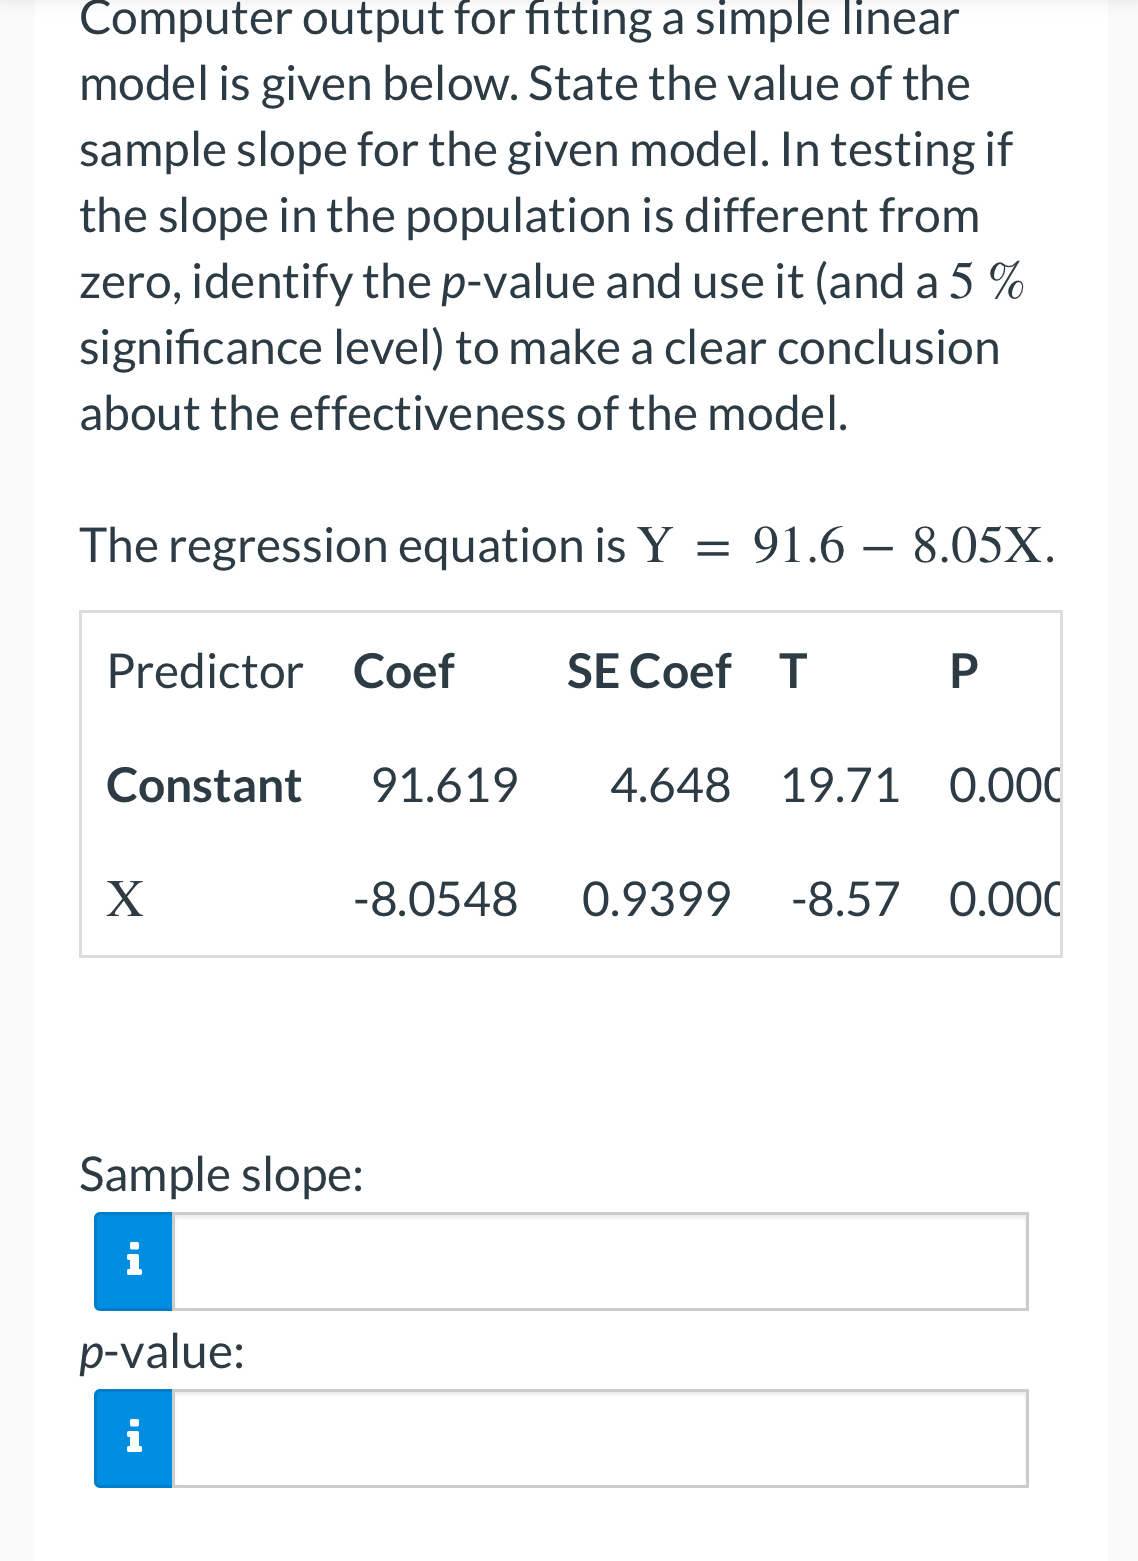Select the Sample slope answer box
This screenshot has height=1561, width=1138.
point(598,1260)
